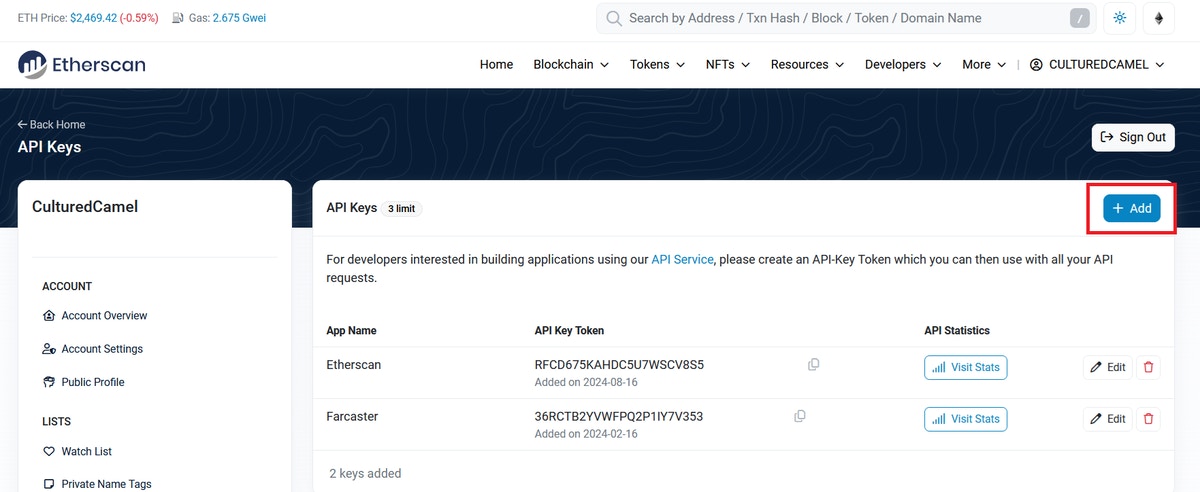Viewport: 1200px width, 492px height.
Task: Expand the Developers menu
Action: [903, 64]
